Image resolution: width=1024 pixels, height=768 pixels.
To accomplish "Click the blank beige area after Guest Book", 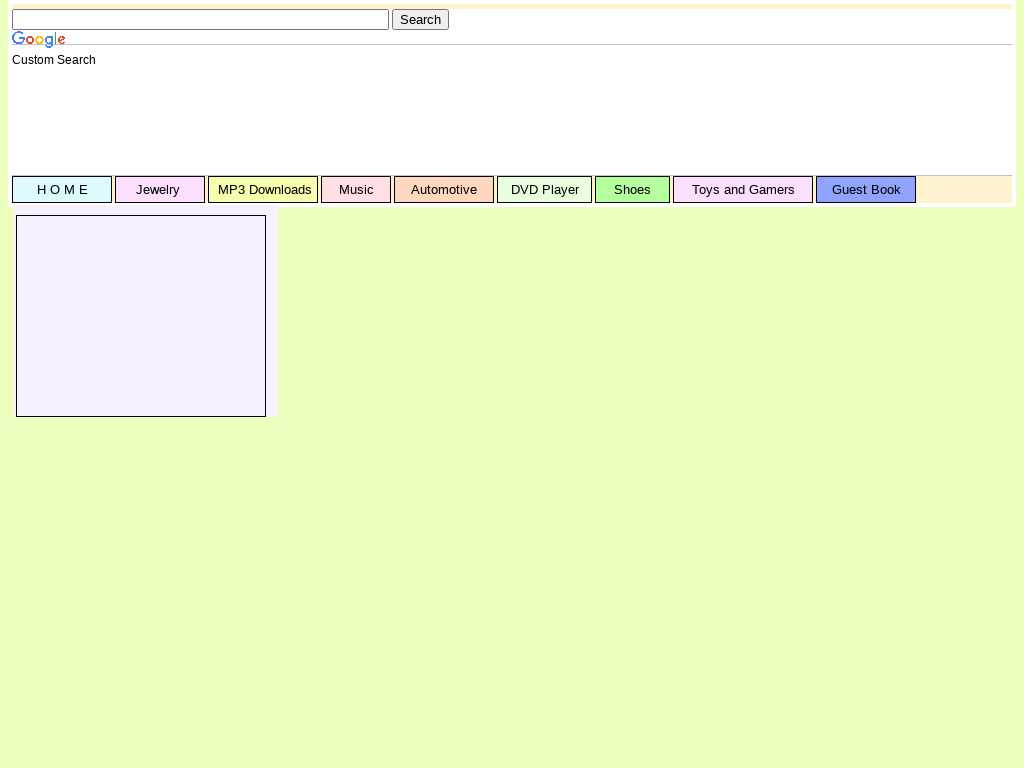I will pos(964,189).
